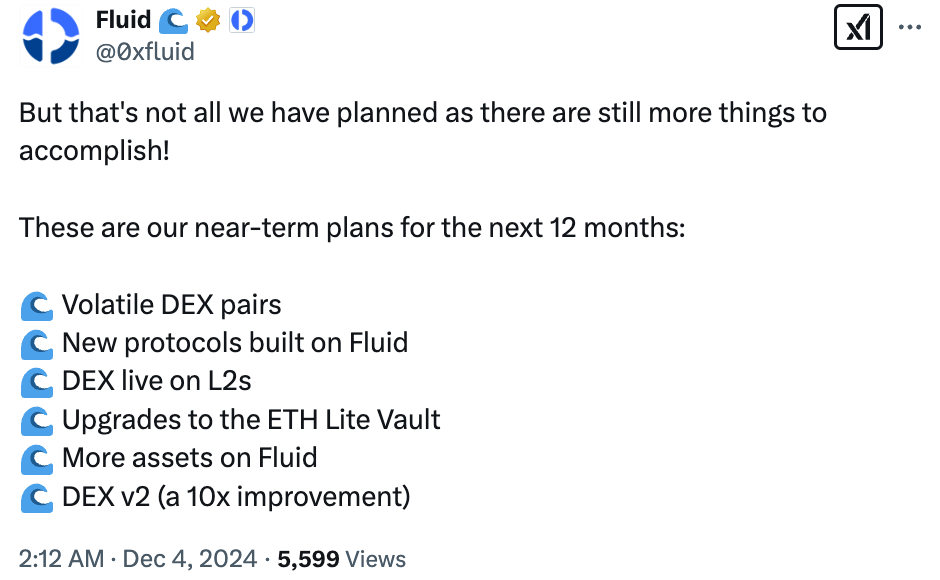Open the @0xfluid handle link
Image resolution: width=940 pixels, height=580 pixels.
click(145, 51)
